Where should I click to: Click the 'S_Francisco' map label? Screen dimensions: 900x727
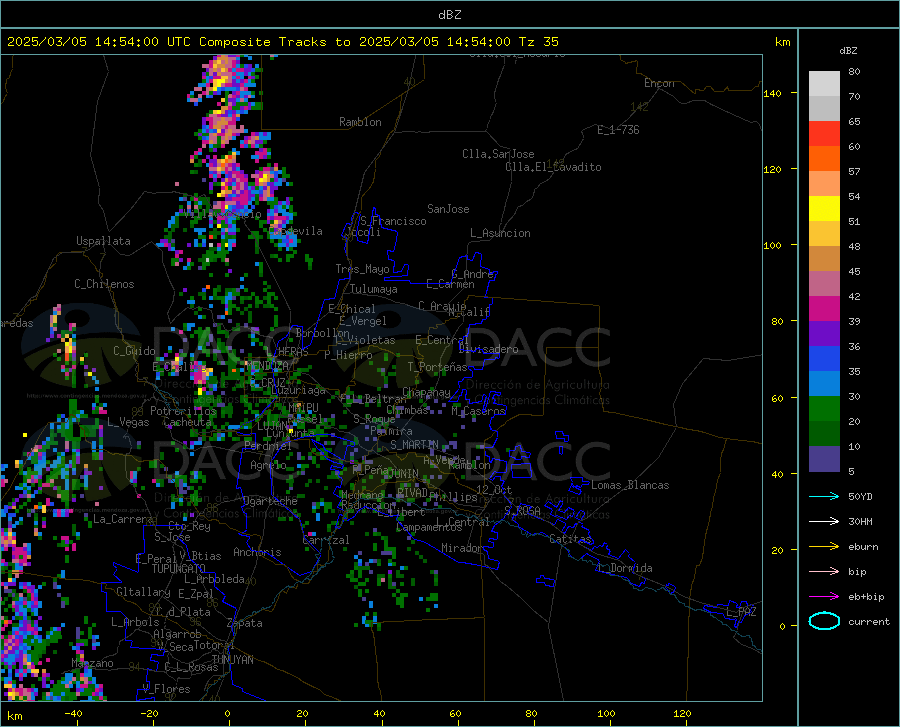tap(393, 221)
